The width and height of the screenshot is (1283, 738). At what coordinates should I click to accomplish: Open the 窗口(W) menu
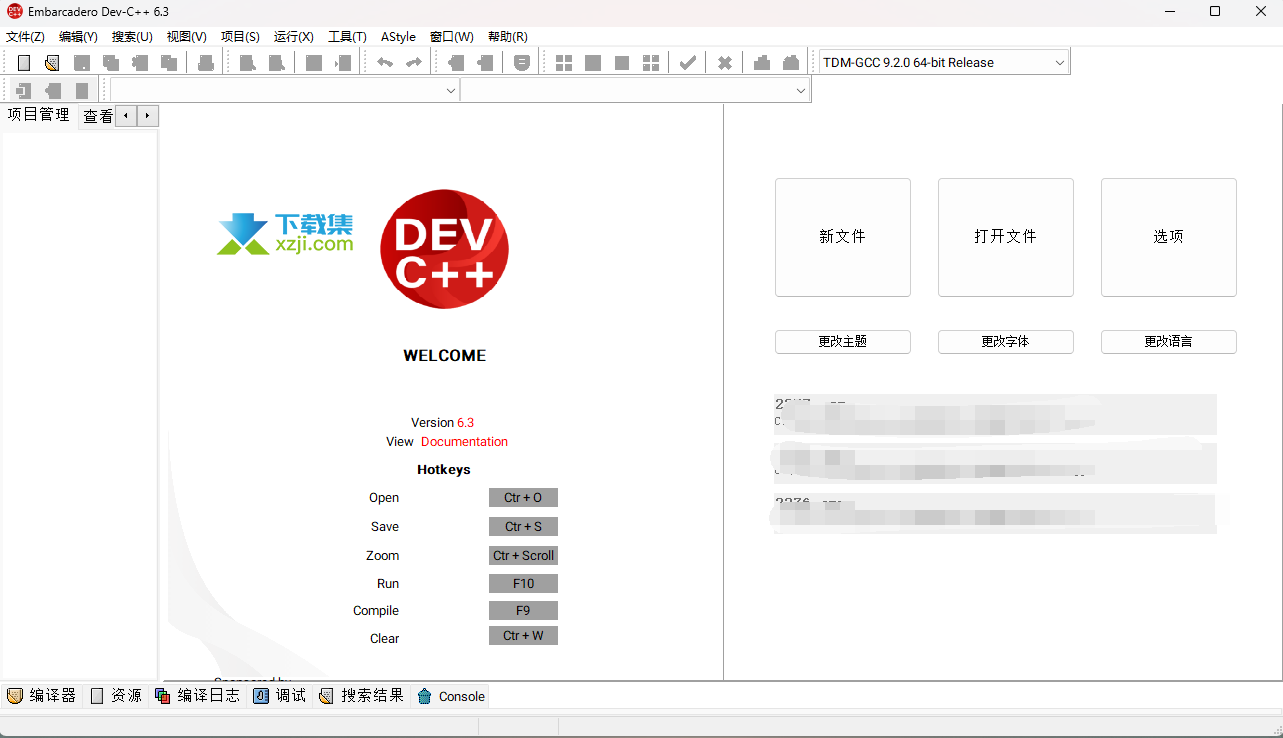(x=452, y=37)
